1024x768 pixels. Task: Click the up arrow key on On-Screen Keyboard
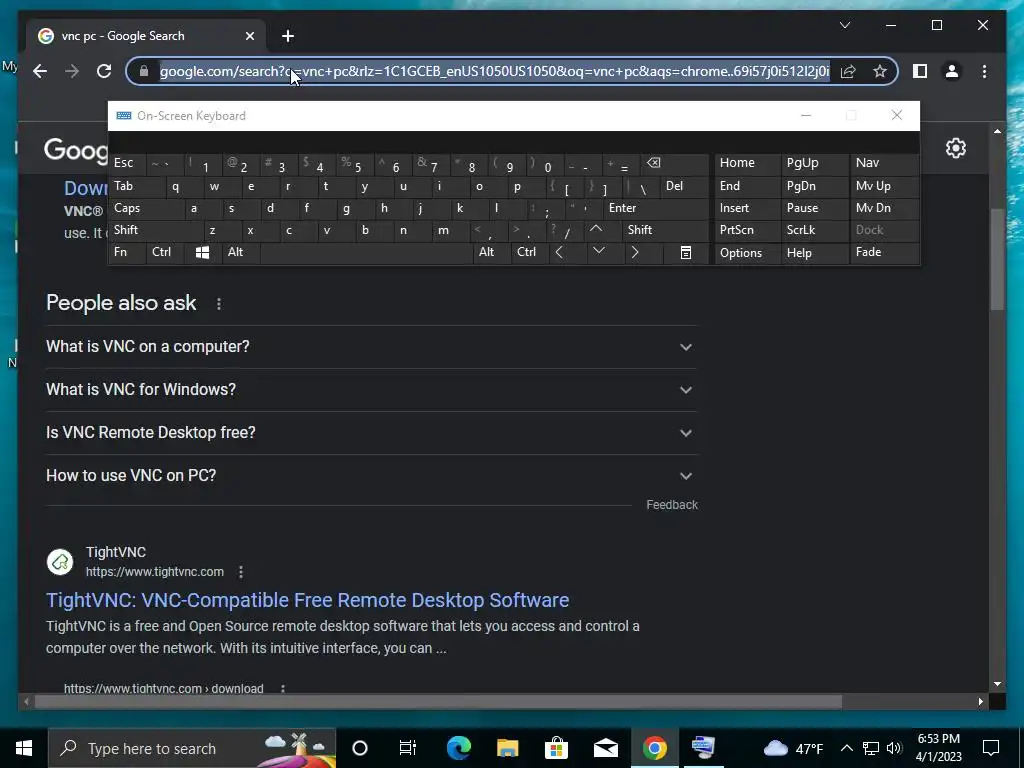click(596, 230)
